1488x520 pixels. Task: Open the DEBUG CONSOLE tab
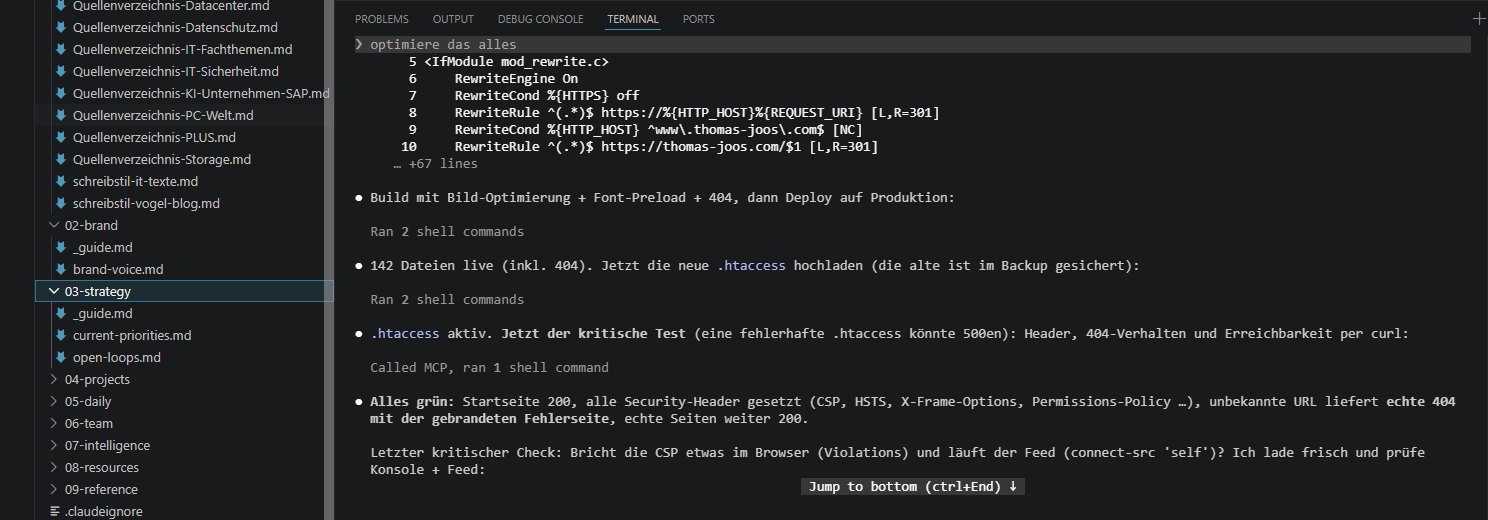click(540, 19)
